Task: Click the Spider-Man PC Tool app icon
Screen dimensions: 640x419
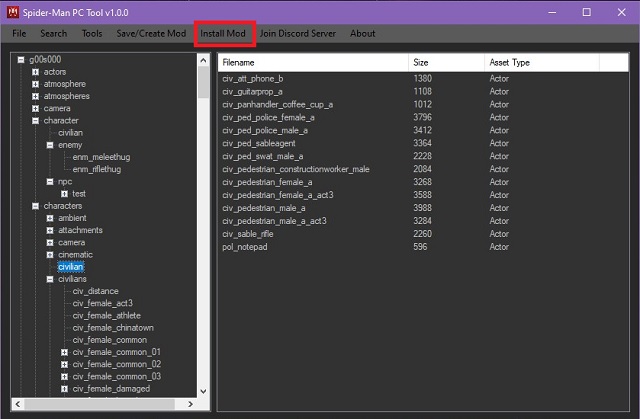Action: 13,12
